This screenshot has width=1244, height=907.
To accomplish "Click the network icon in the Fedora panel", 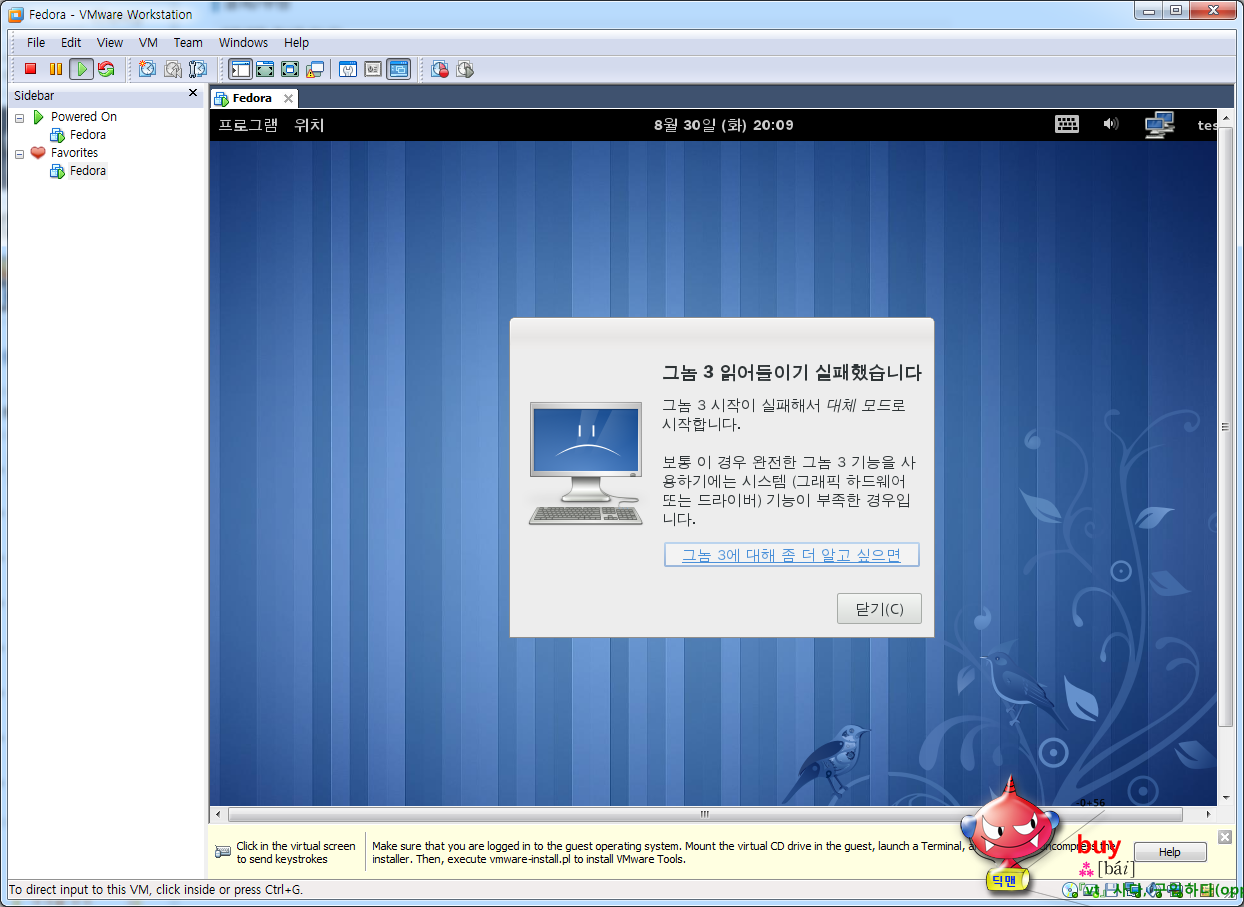I will [1159, 124].
